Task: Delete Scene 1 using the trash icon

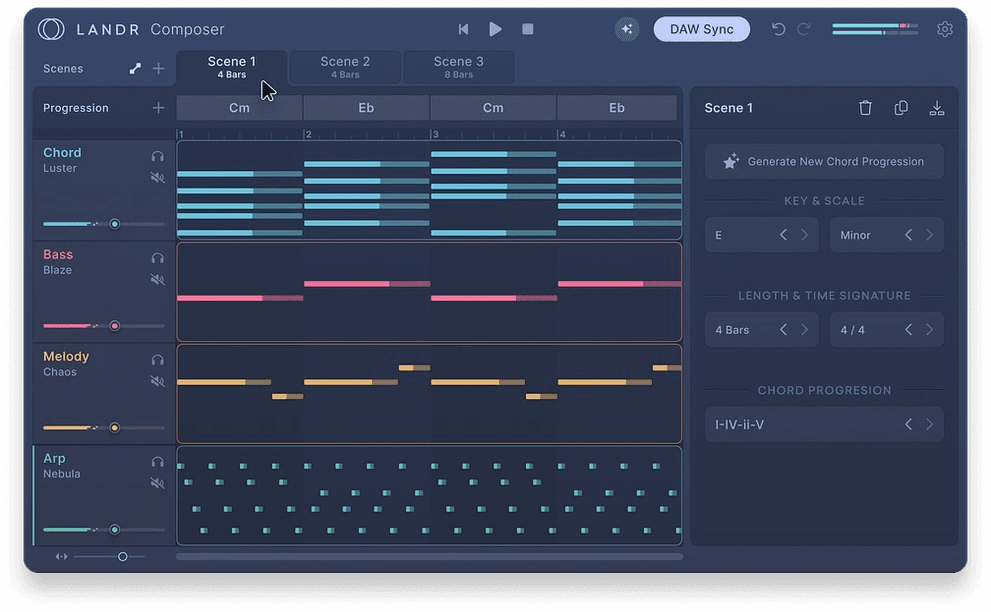Action: point(865,107)
